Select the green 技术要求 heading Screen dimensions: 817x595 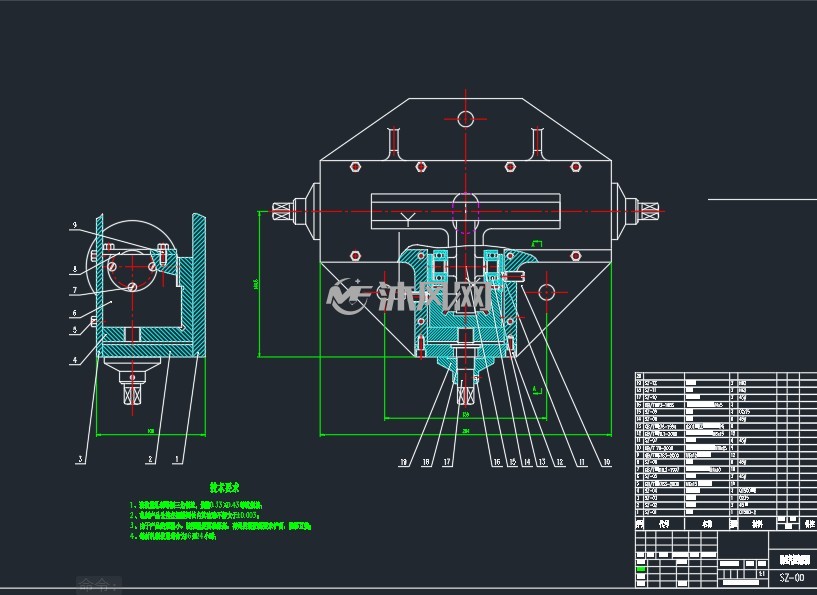click(x=225, y=488)
